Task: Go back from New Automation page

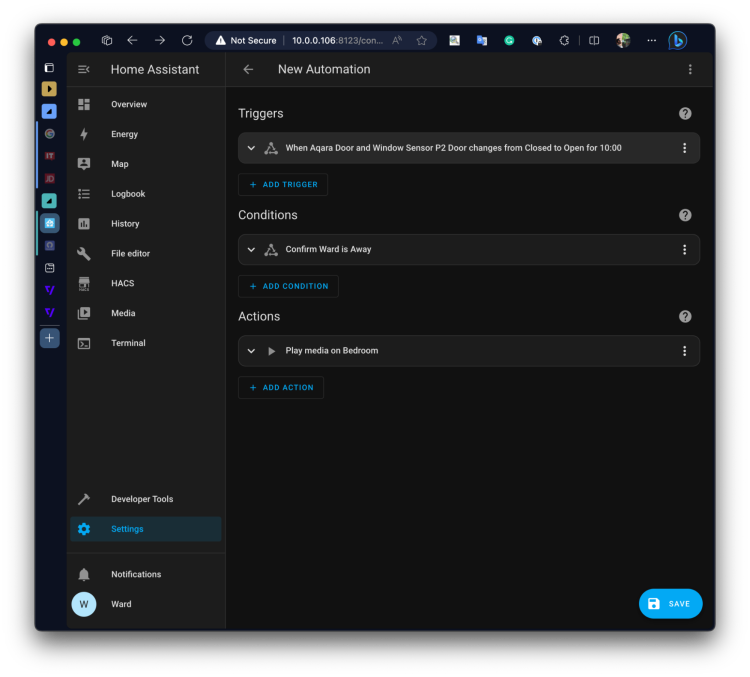Action: pos(248,69)
